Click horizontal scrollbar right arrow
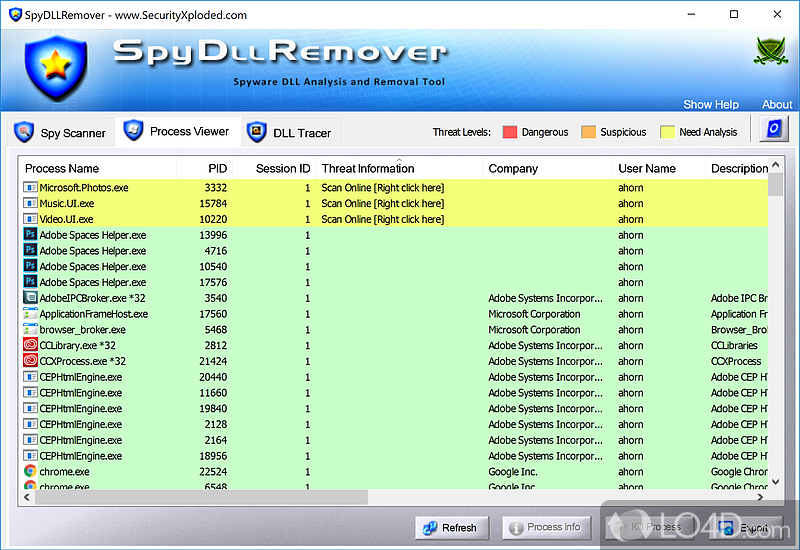 760,497
